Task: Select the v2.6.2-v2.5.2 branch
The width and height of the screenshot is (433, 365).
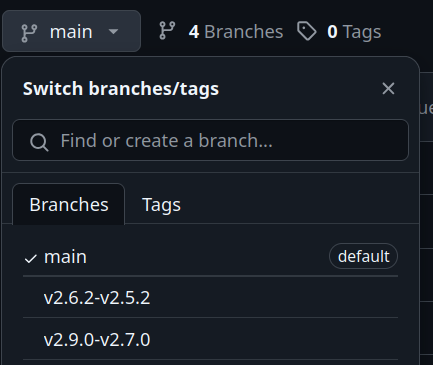Action: pyautogui.click(x=210, y=297)
